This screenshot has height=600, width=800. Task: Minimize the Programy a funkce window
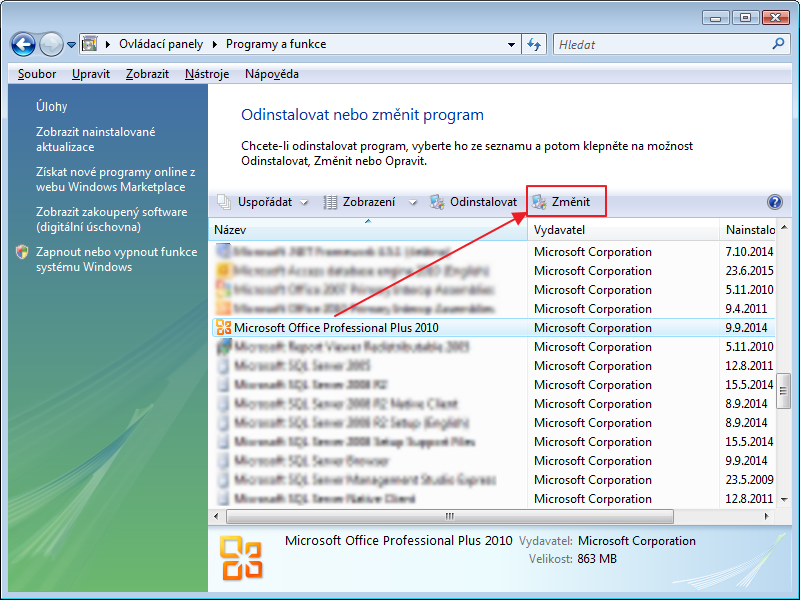coord(715,18)
